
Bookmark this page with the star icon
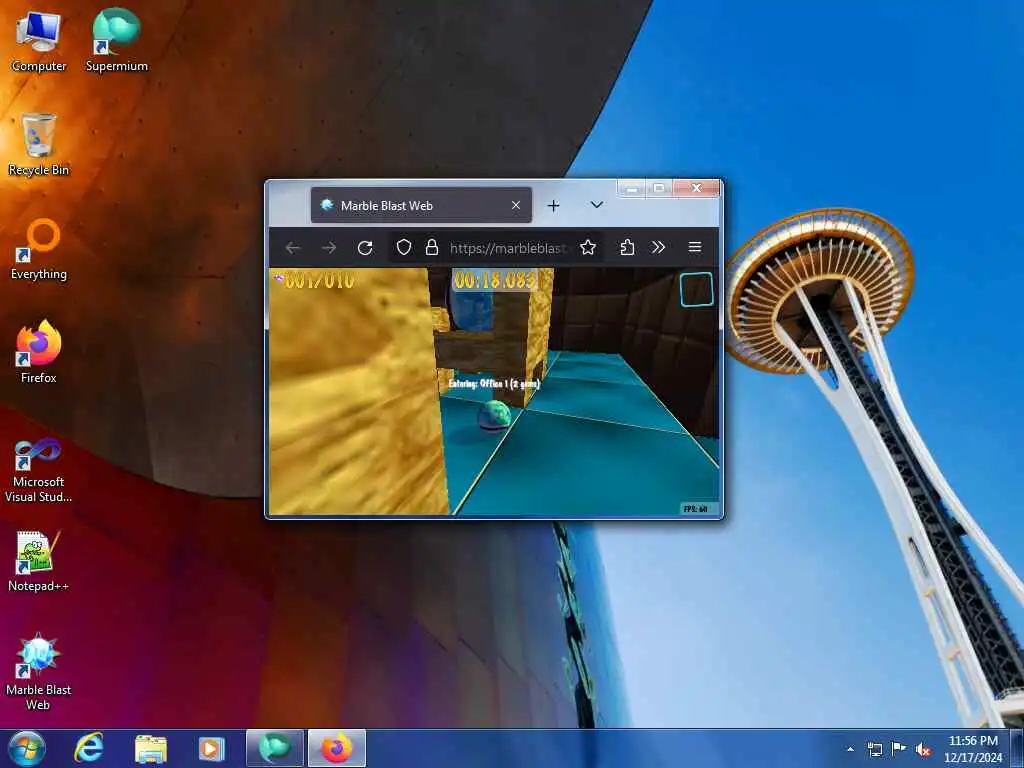(x=588, y=248)
